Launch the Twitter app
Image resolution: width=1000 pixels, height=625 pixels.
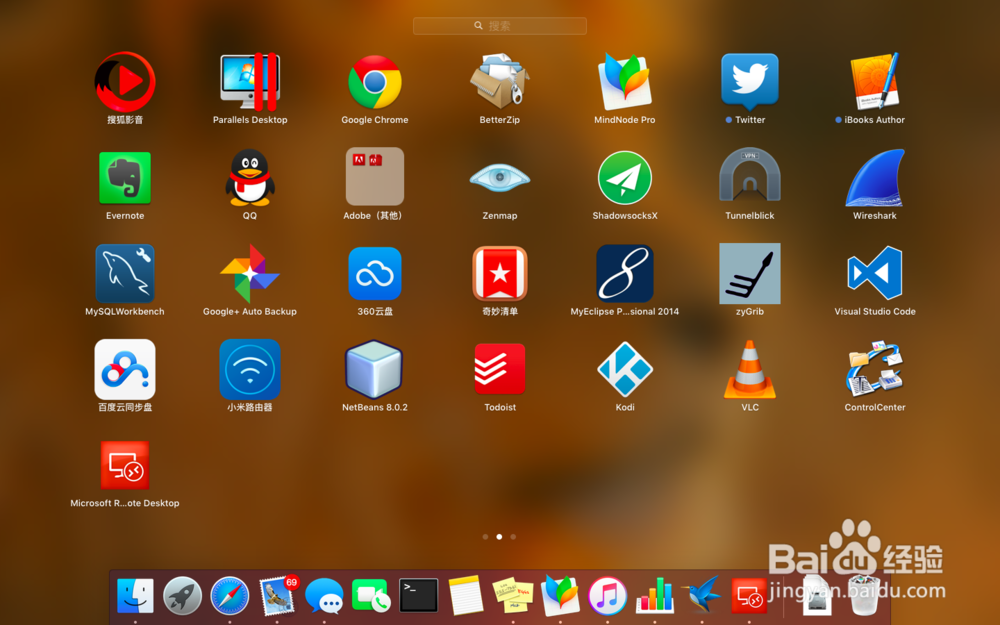(x=749, y=82)
